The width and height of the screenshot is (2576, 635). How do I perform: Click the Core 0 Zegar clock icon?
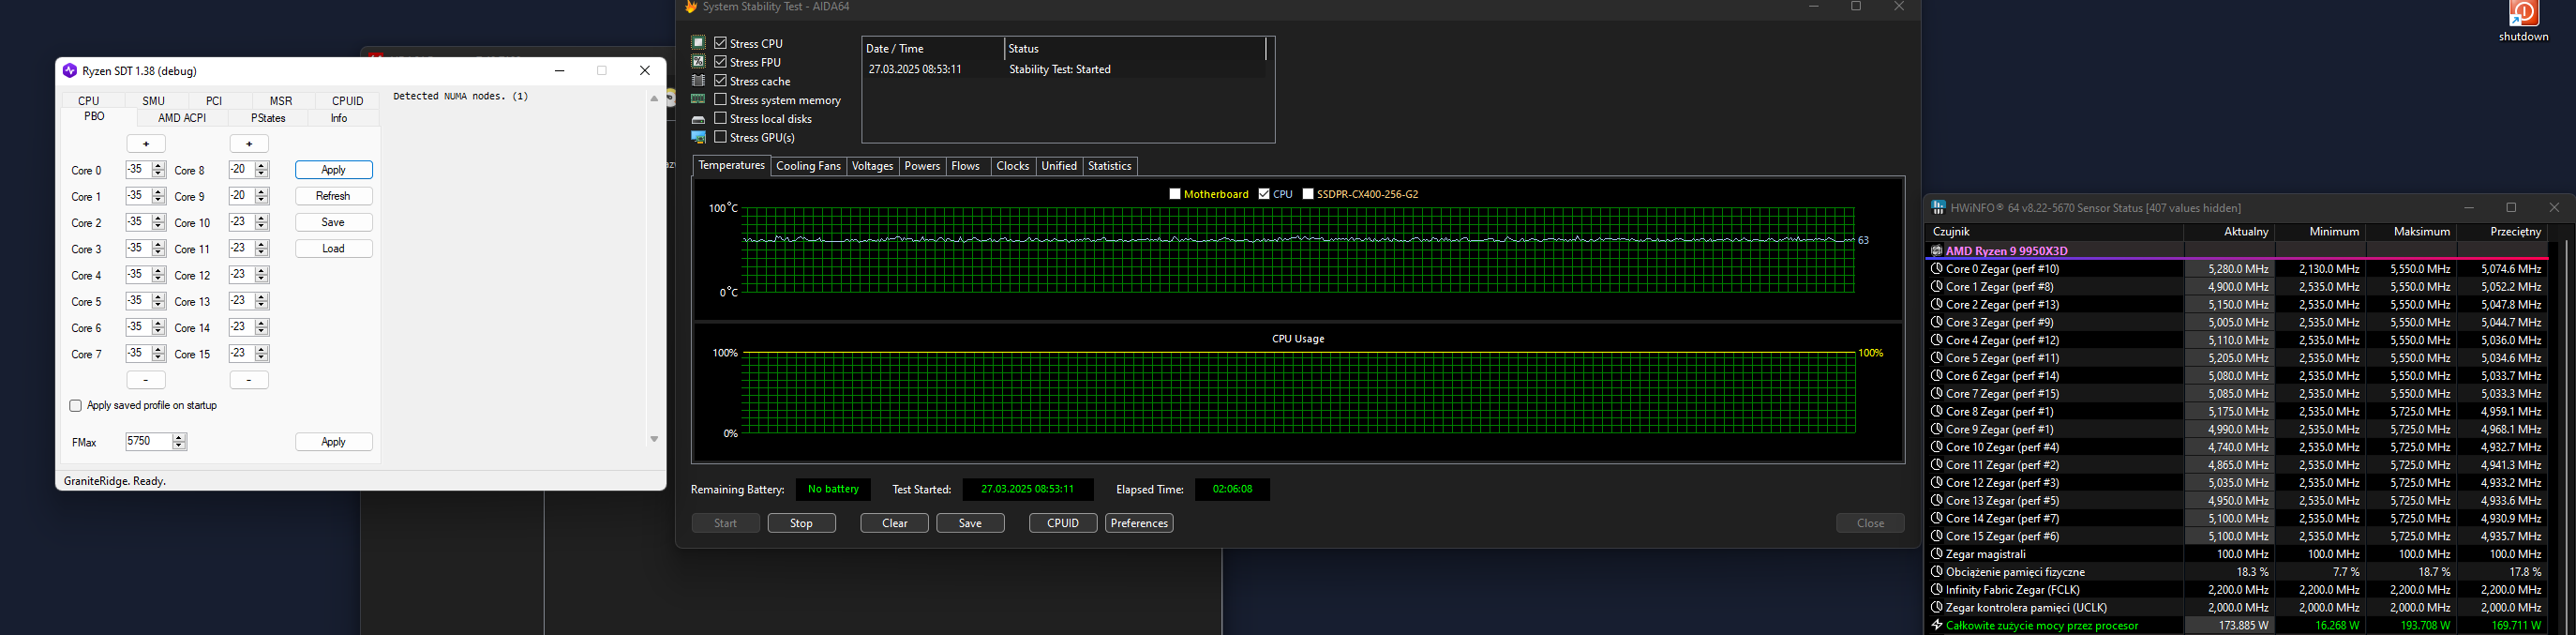(1937, 269)
